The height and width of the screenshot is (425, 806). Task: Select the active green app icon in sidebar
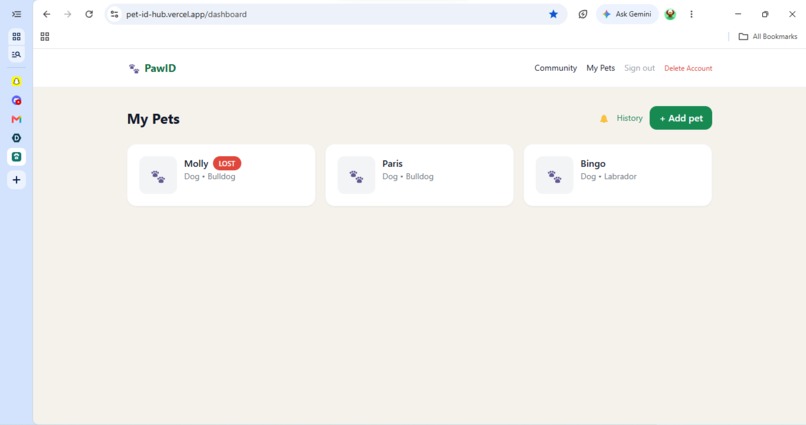coord(16,157)
